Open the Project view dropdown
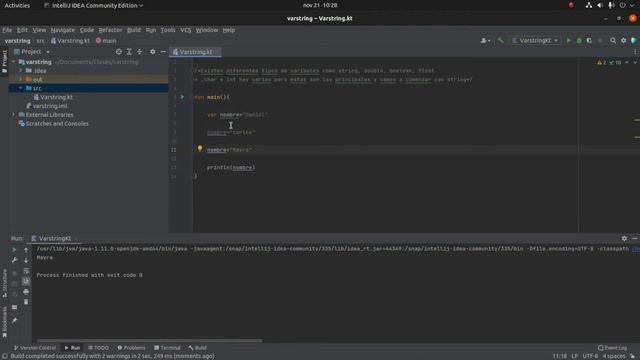 [32, 52]
